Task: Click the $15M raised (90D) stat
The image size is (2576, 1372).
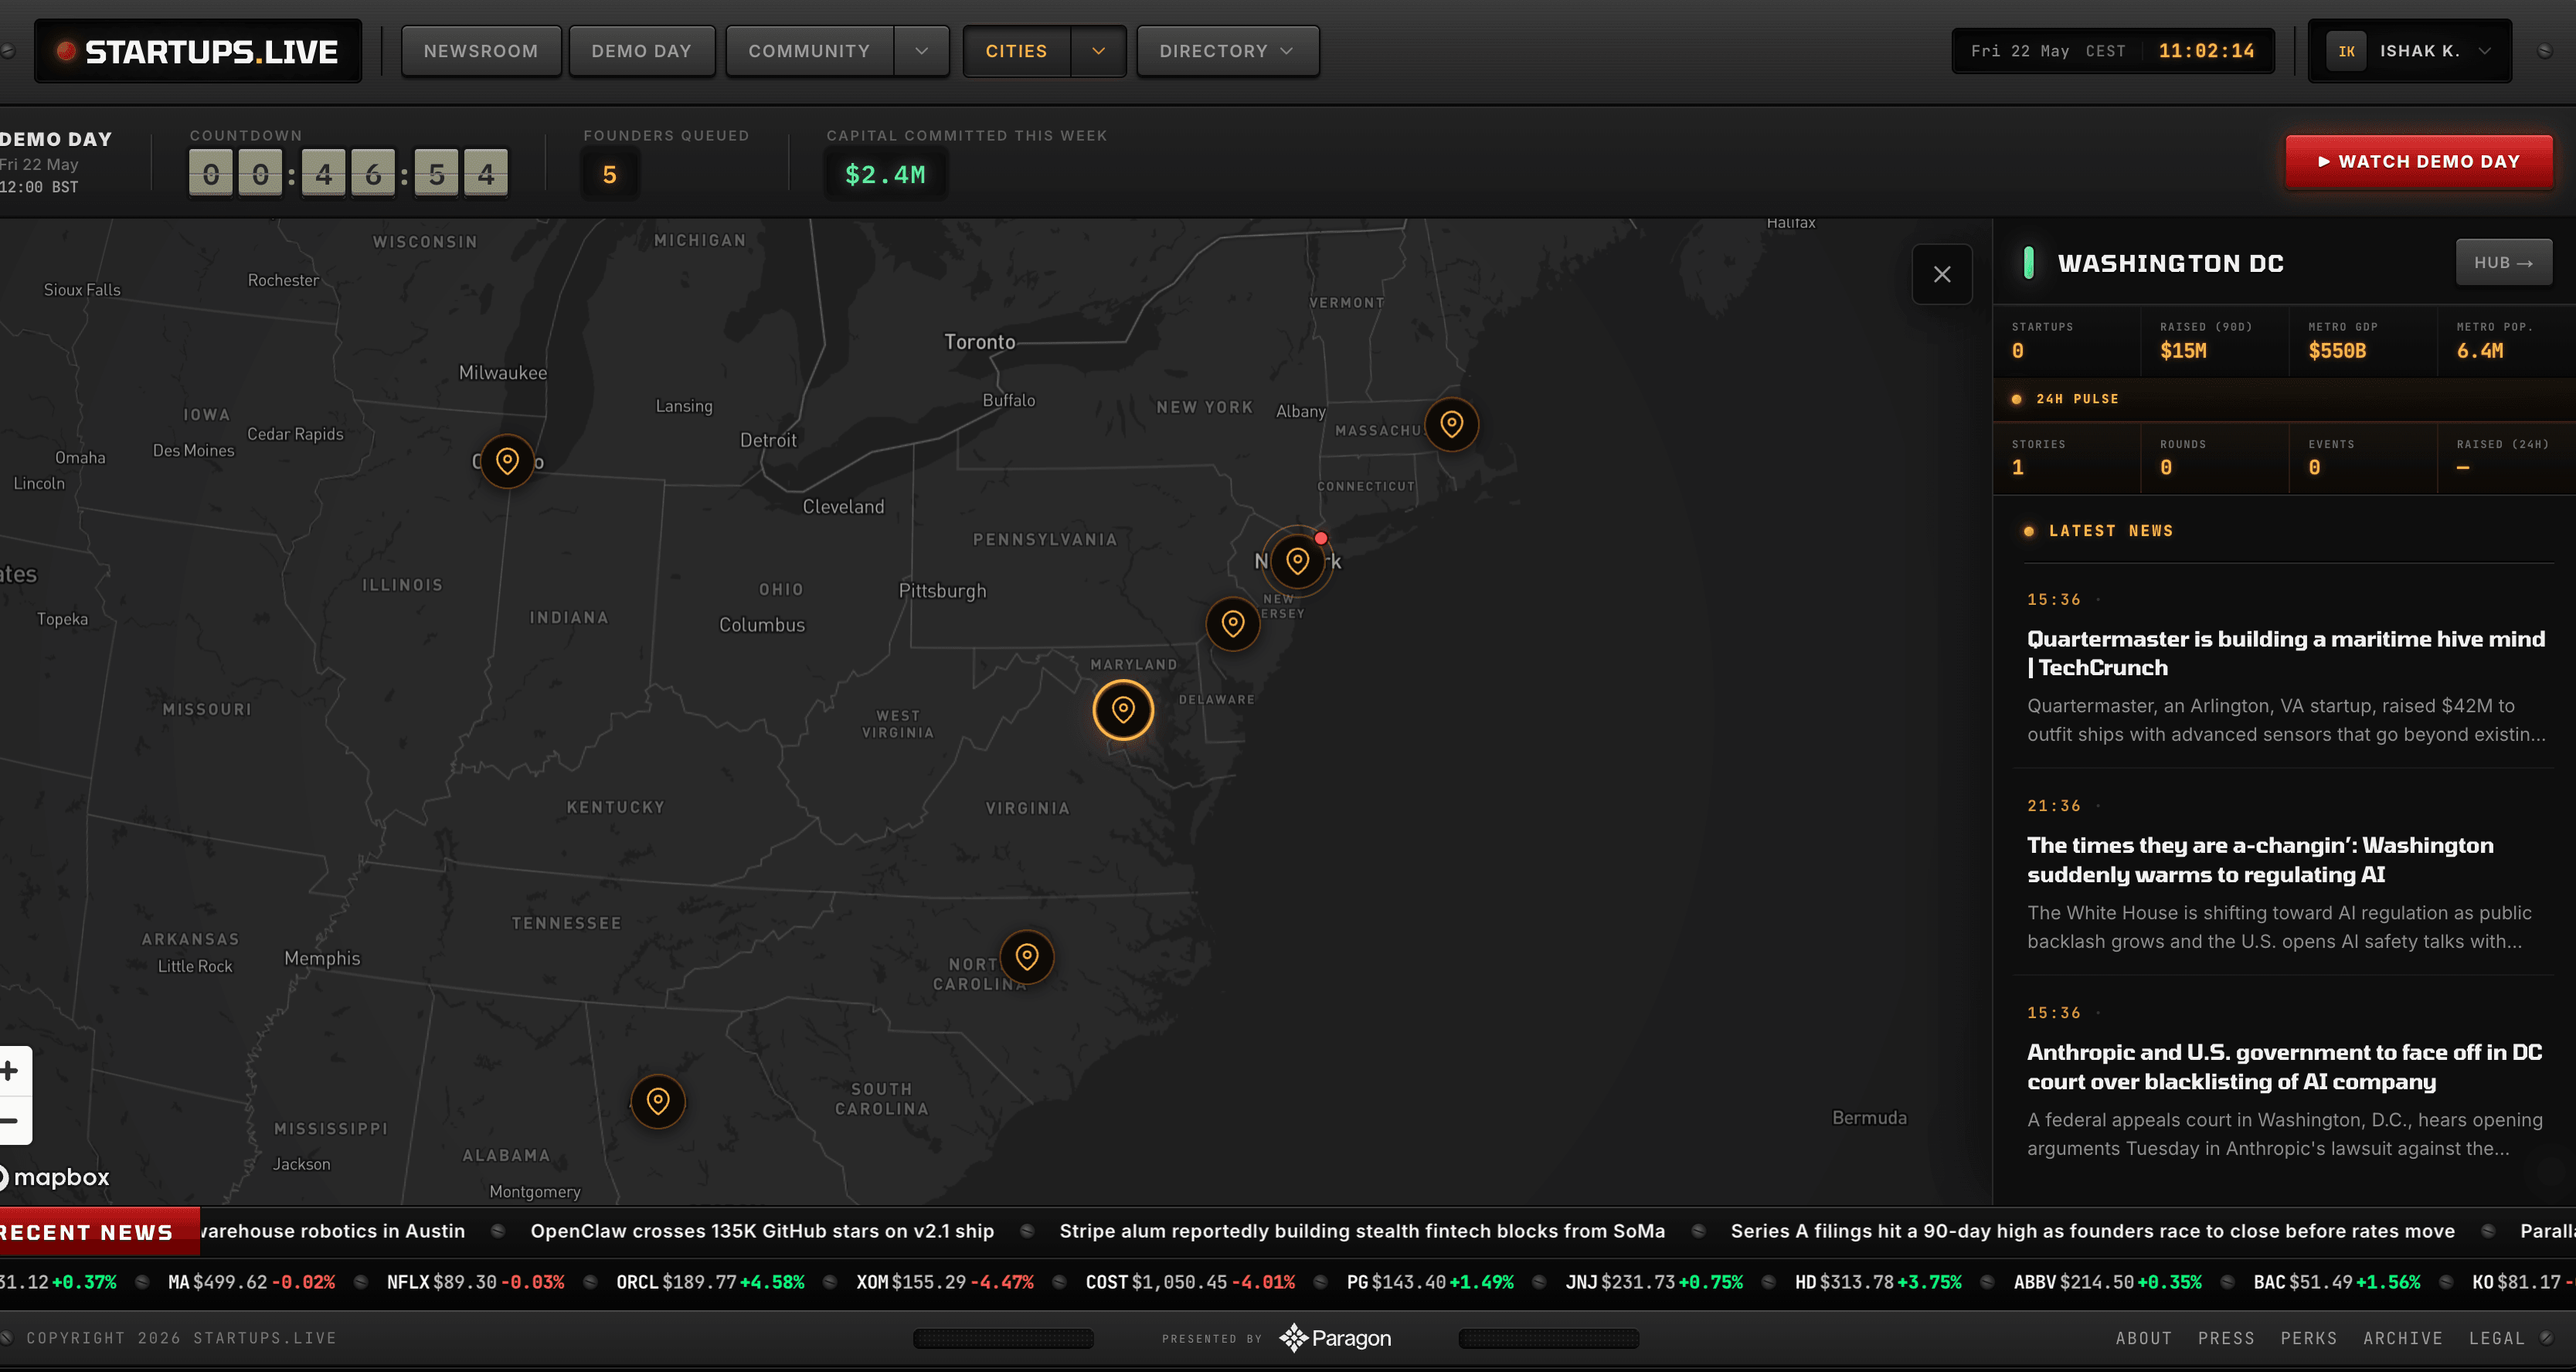Action: pos(2183,351)
